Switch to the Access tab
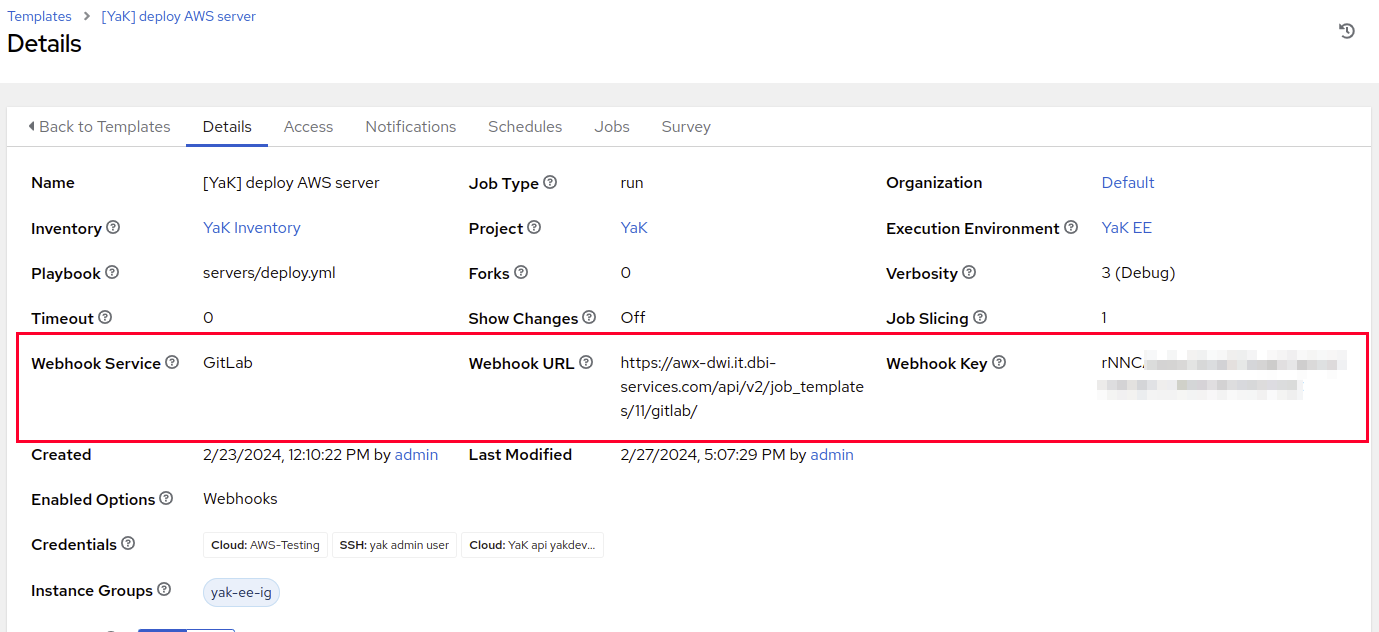1379x632 pixels. click(x=308, y=127)
